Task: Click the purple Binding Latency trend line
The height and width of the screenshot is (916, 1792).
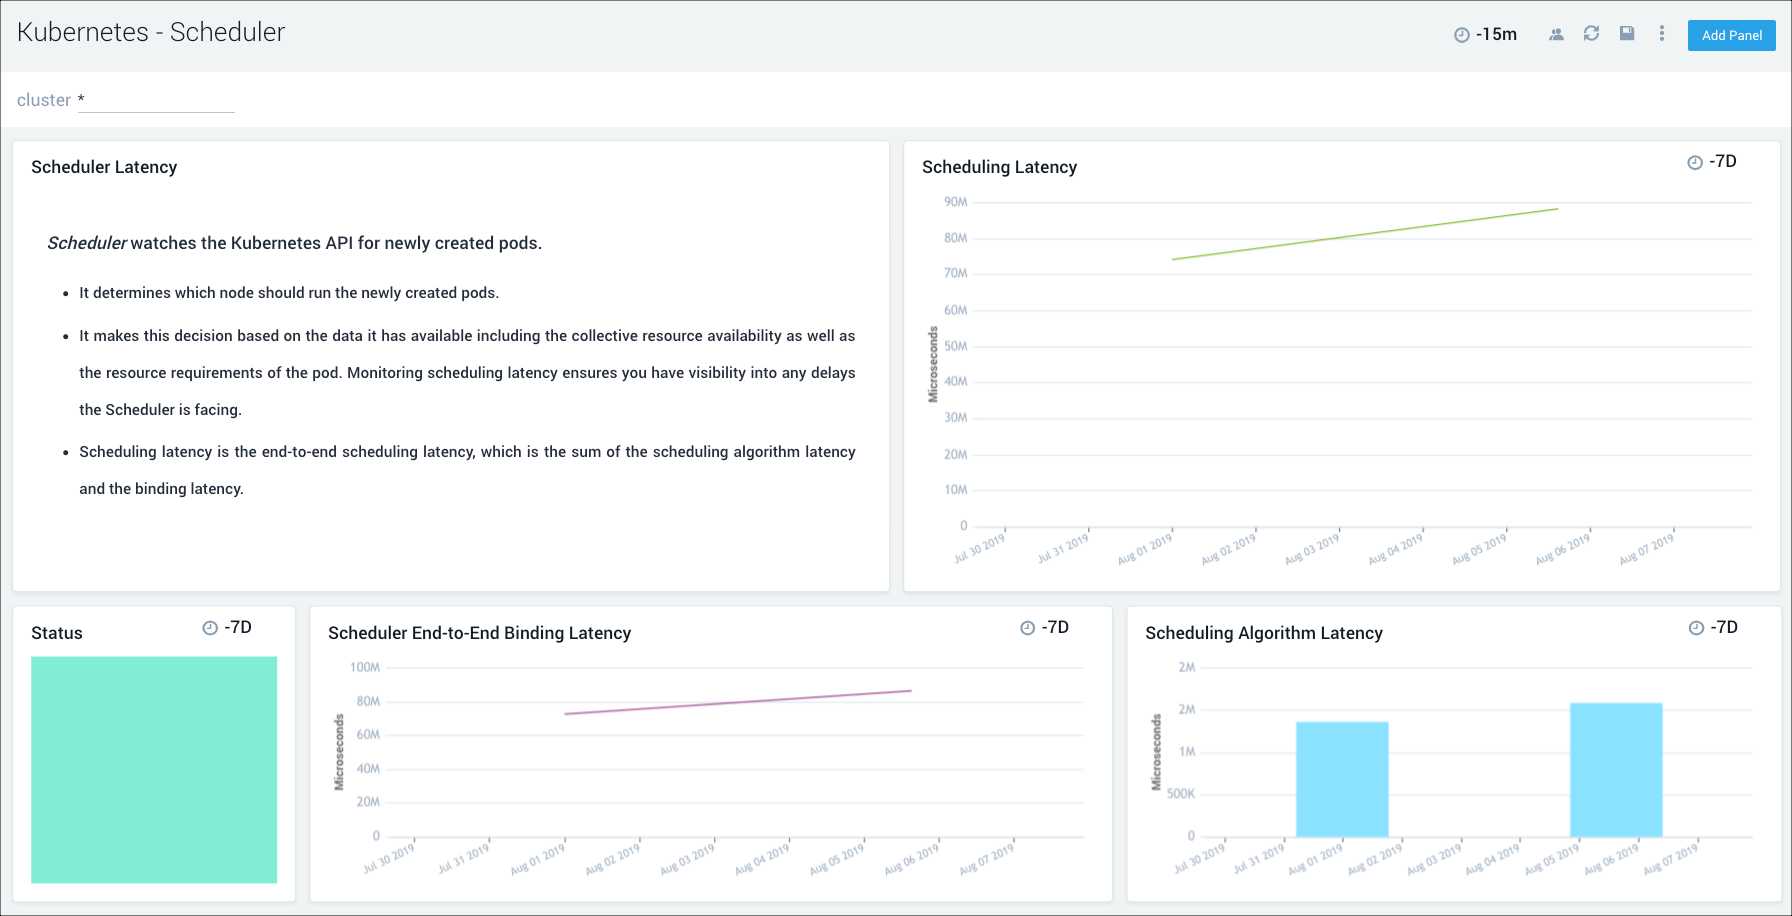Action: coord(738,702)
